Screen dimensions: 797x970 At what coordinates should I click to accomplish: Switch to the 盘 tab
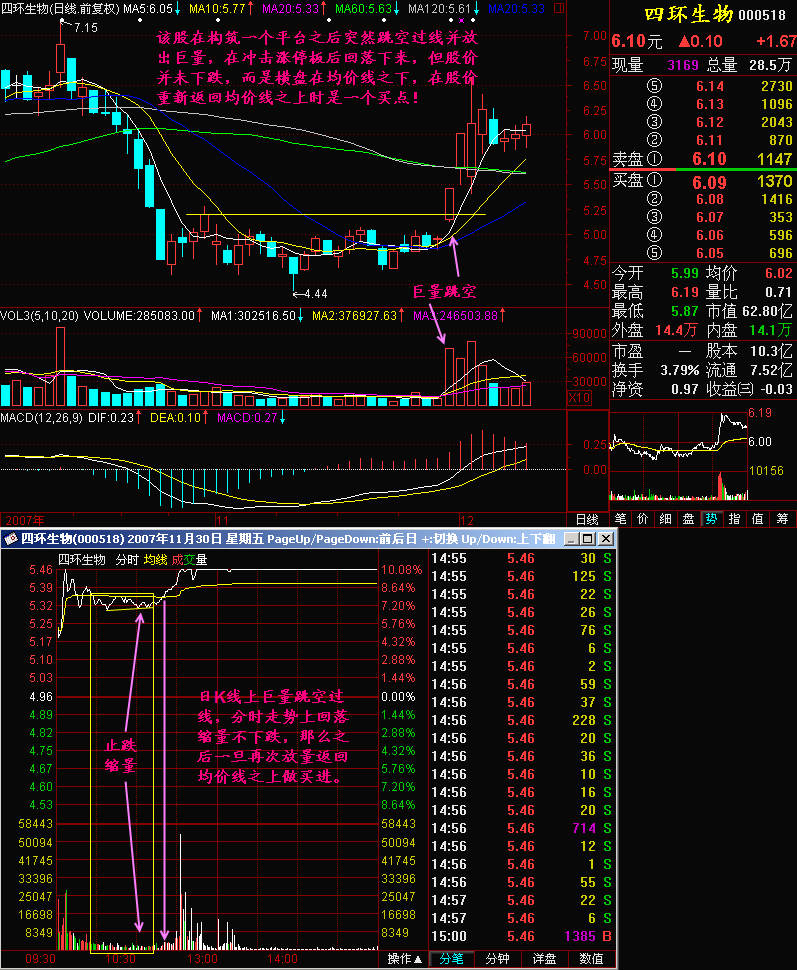coord(688,518)
